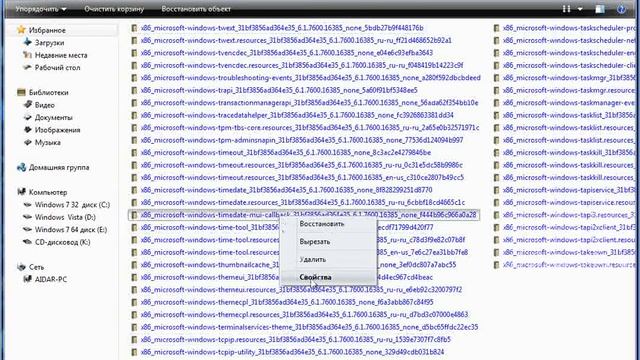Select the x86_microsoft-windows-tracedatahelper item

pyautogui.click(x=297, y=115)
